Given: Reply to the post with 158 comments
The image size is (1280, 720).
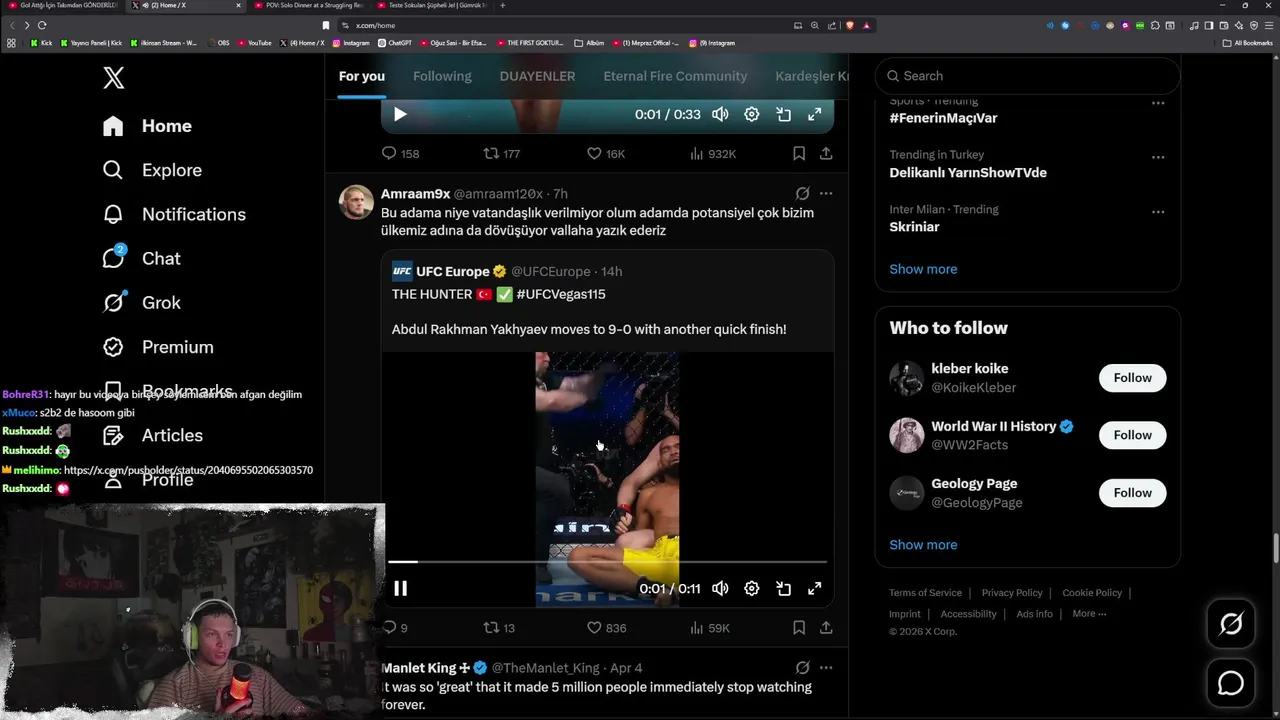Looking at the screenshot, I should click(400, 153).
